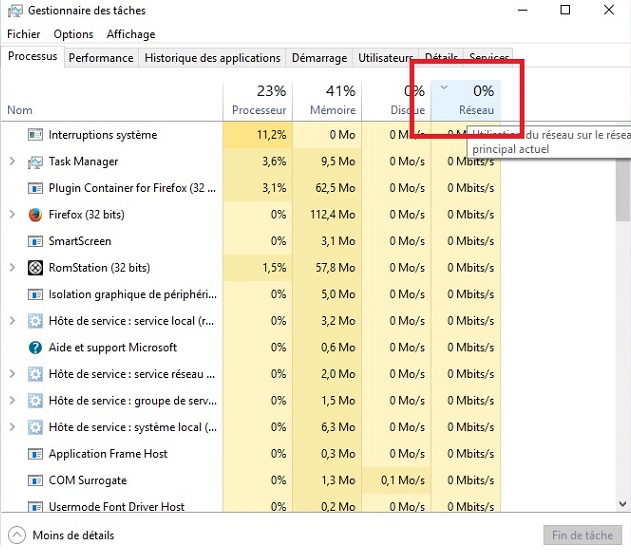Click the 112,4 Mo memory value
The width and height of the screenshot is (631, 556).
[x=332, y=215]
